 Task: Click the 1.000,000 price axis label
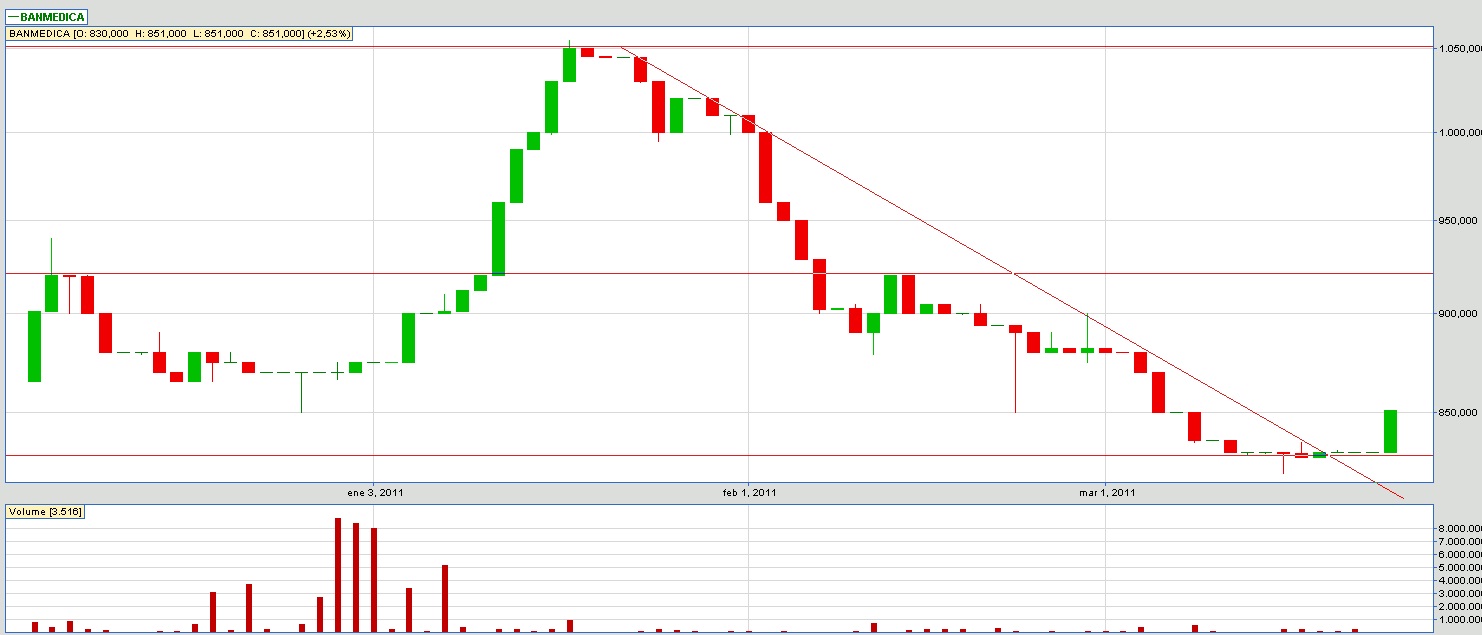1459,132
